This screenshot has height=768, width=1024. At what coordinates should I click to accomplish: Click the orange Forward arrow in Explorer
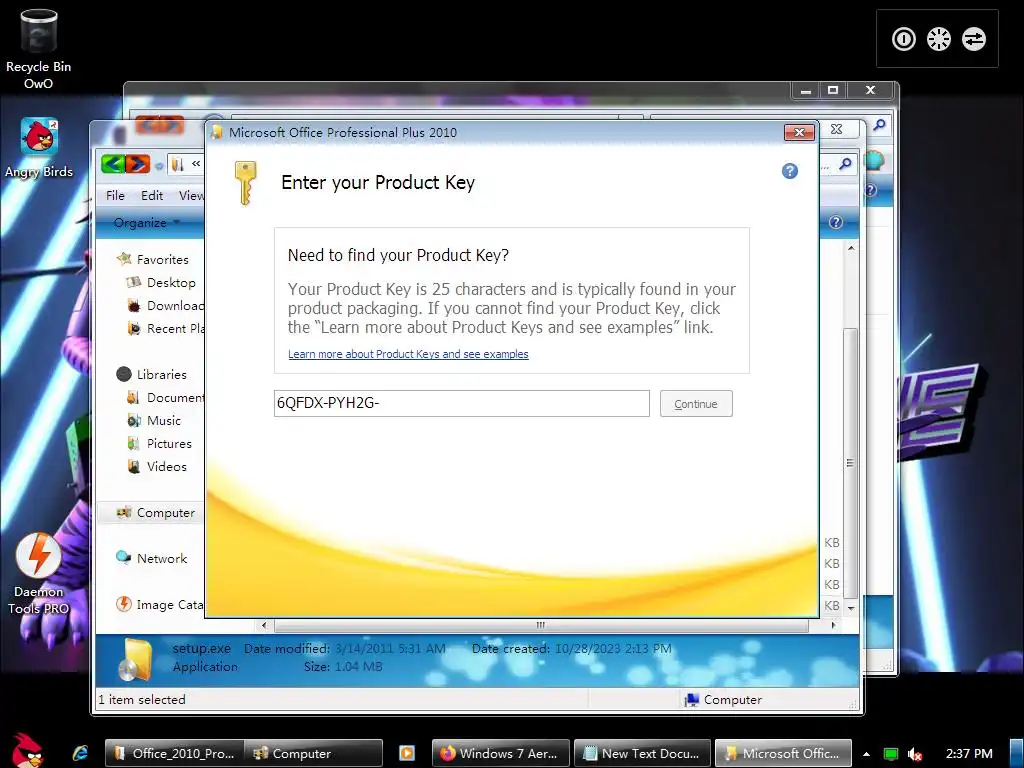coord(137,163)
